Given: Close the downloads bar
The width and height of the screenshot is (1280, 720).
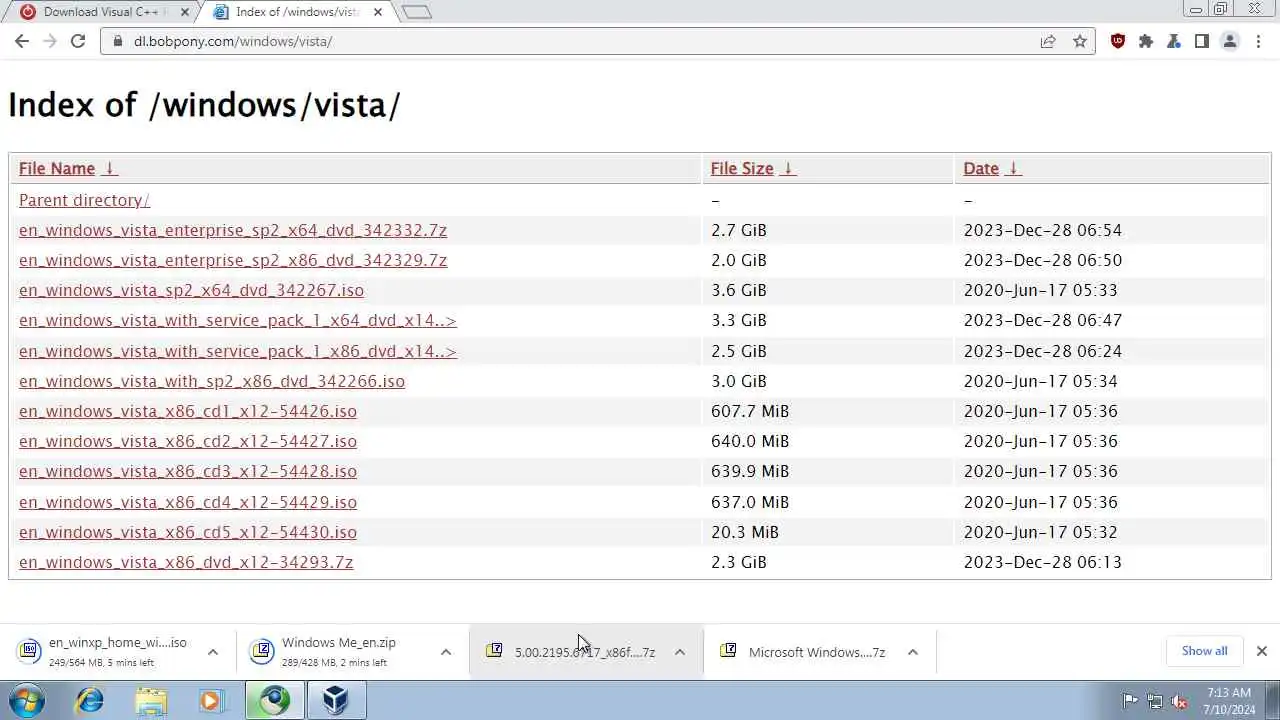Looking at the screenshot, I should pos(1262,651).
